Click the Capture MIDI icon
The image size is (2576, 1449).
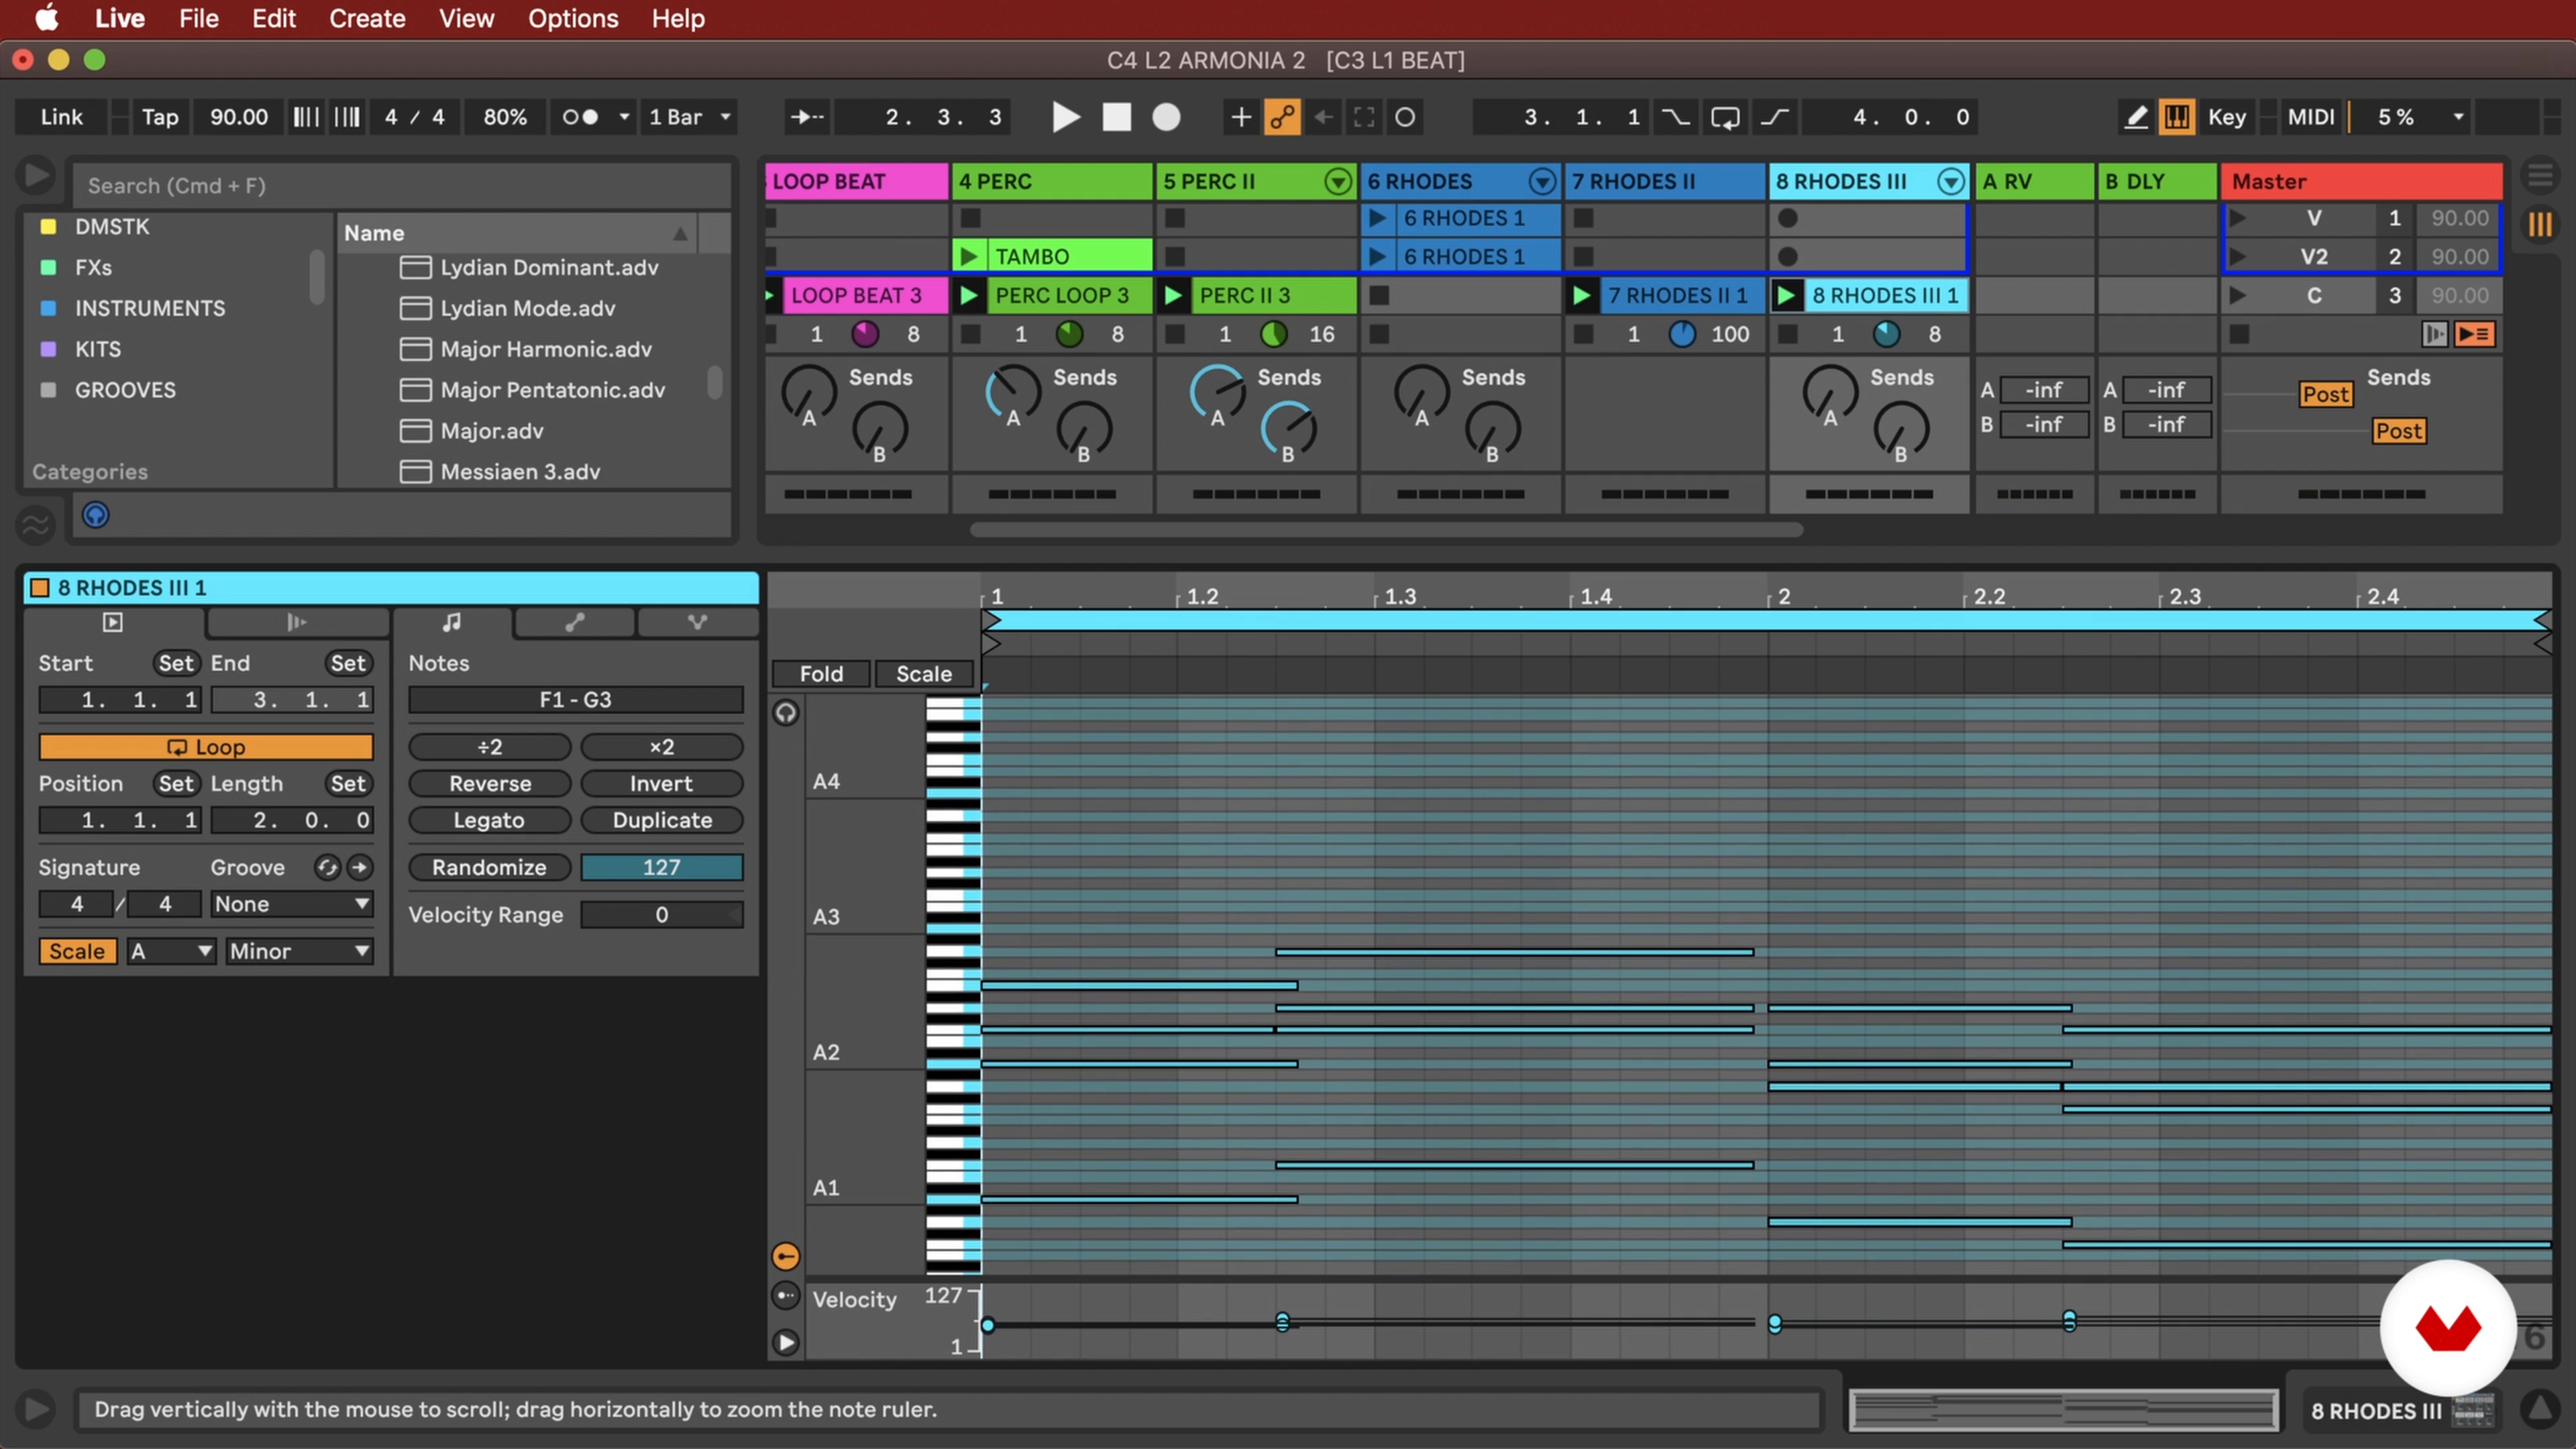pos(1364,117)
